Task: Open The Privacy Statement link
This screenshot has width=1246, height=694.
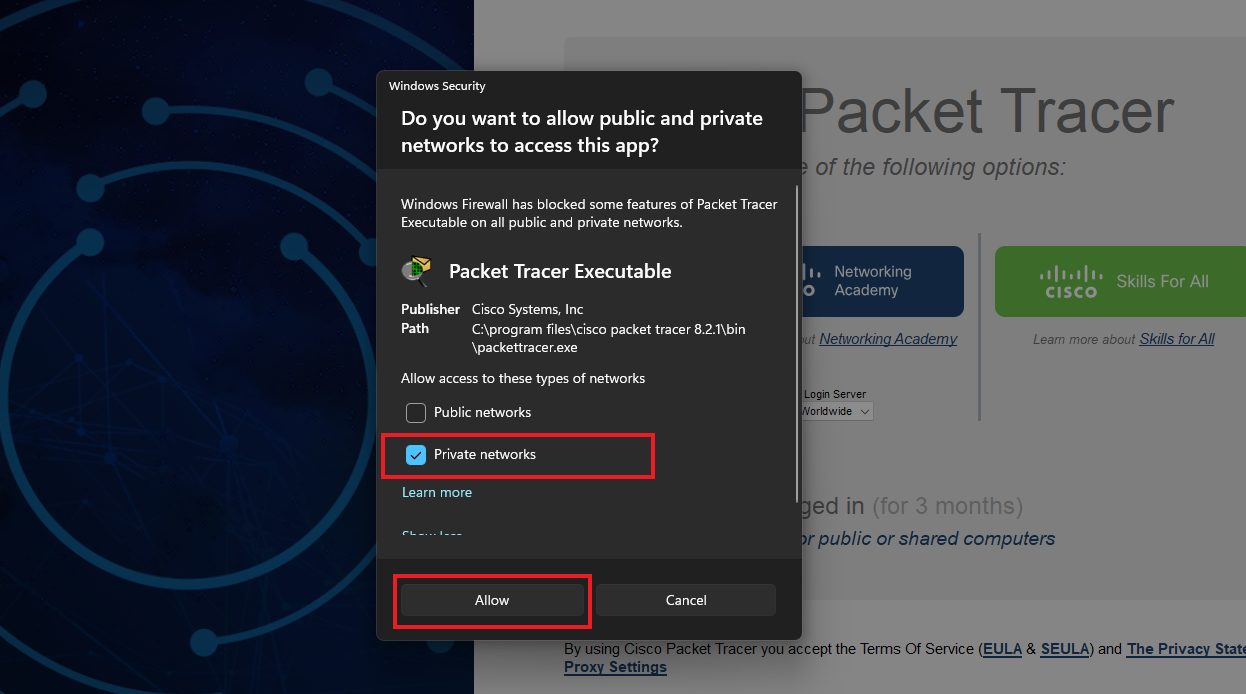Action: (1186, 649)
